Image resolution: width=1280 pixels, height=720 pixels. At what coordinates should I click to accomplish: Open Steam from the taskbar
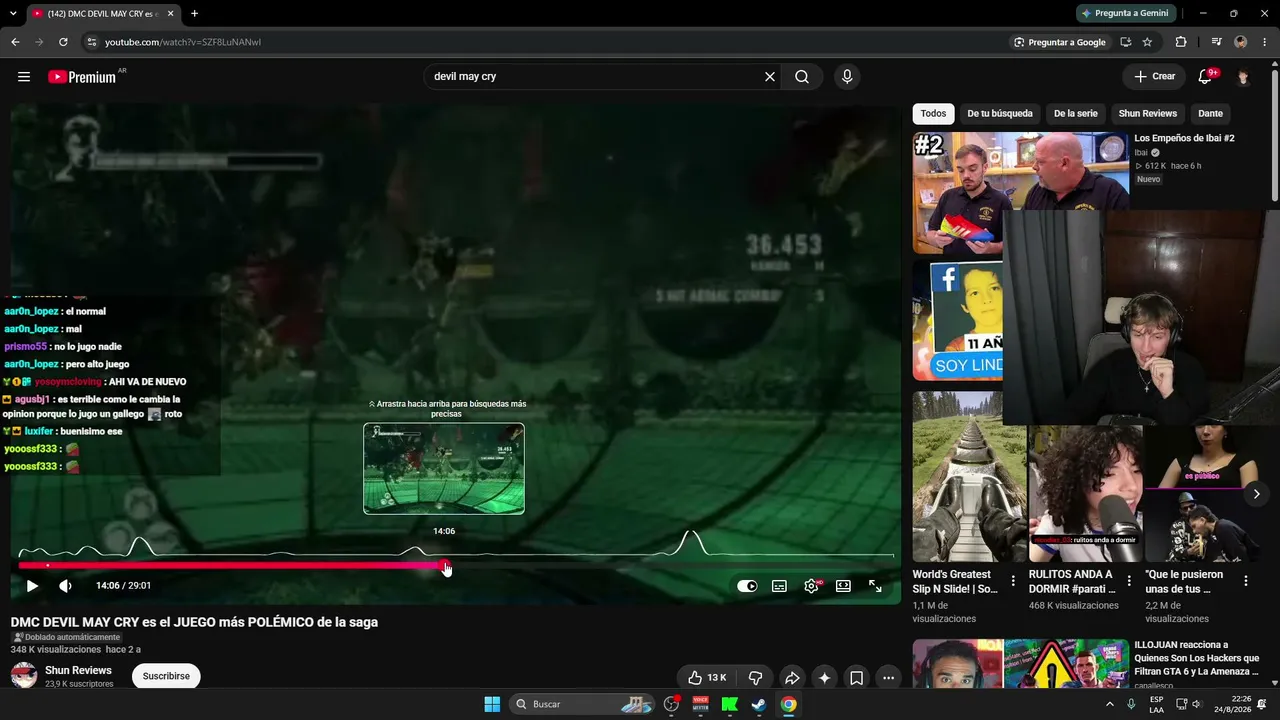[x=759, y=704]
